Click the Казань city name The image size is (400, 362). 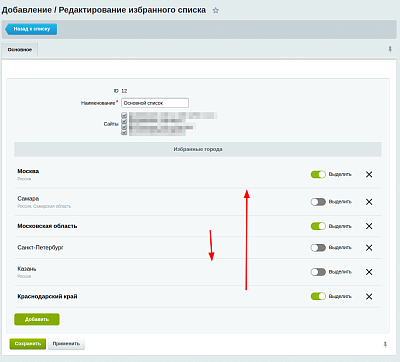(27, 269)
